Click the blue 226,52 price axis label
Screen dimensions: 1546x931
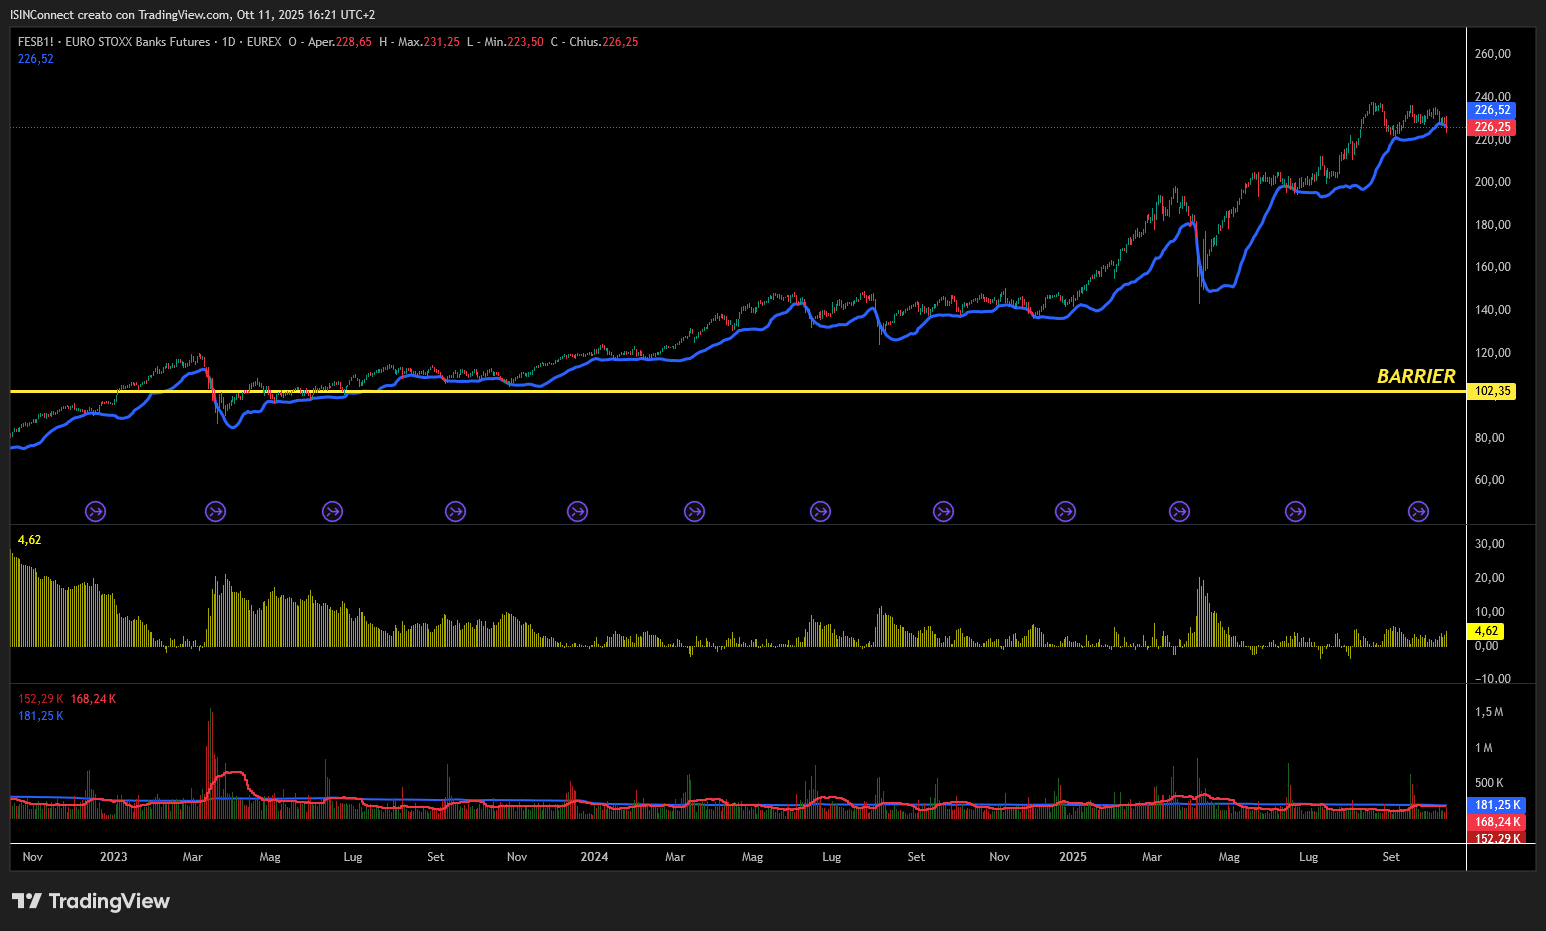pyautogui.click(x=1492, y=110)
